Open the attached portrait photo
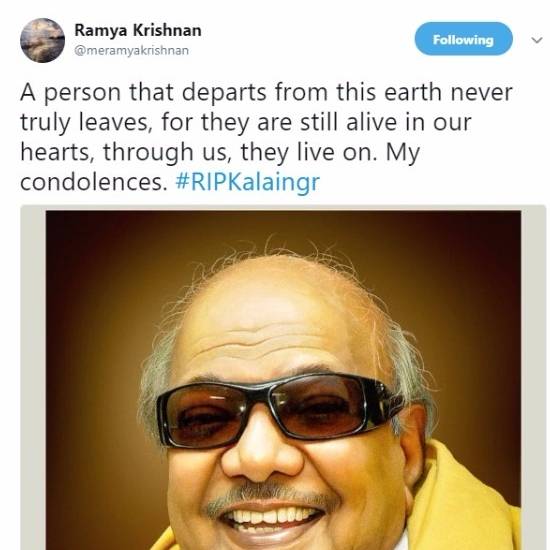Viewport: 550px width, 550px height. [x=283, y=380]
